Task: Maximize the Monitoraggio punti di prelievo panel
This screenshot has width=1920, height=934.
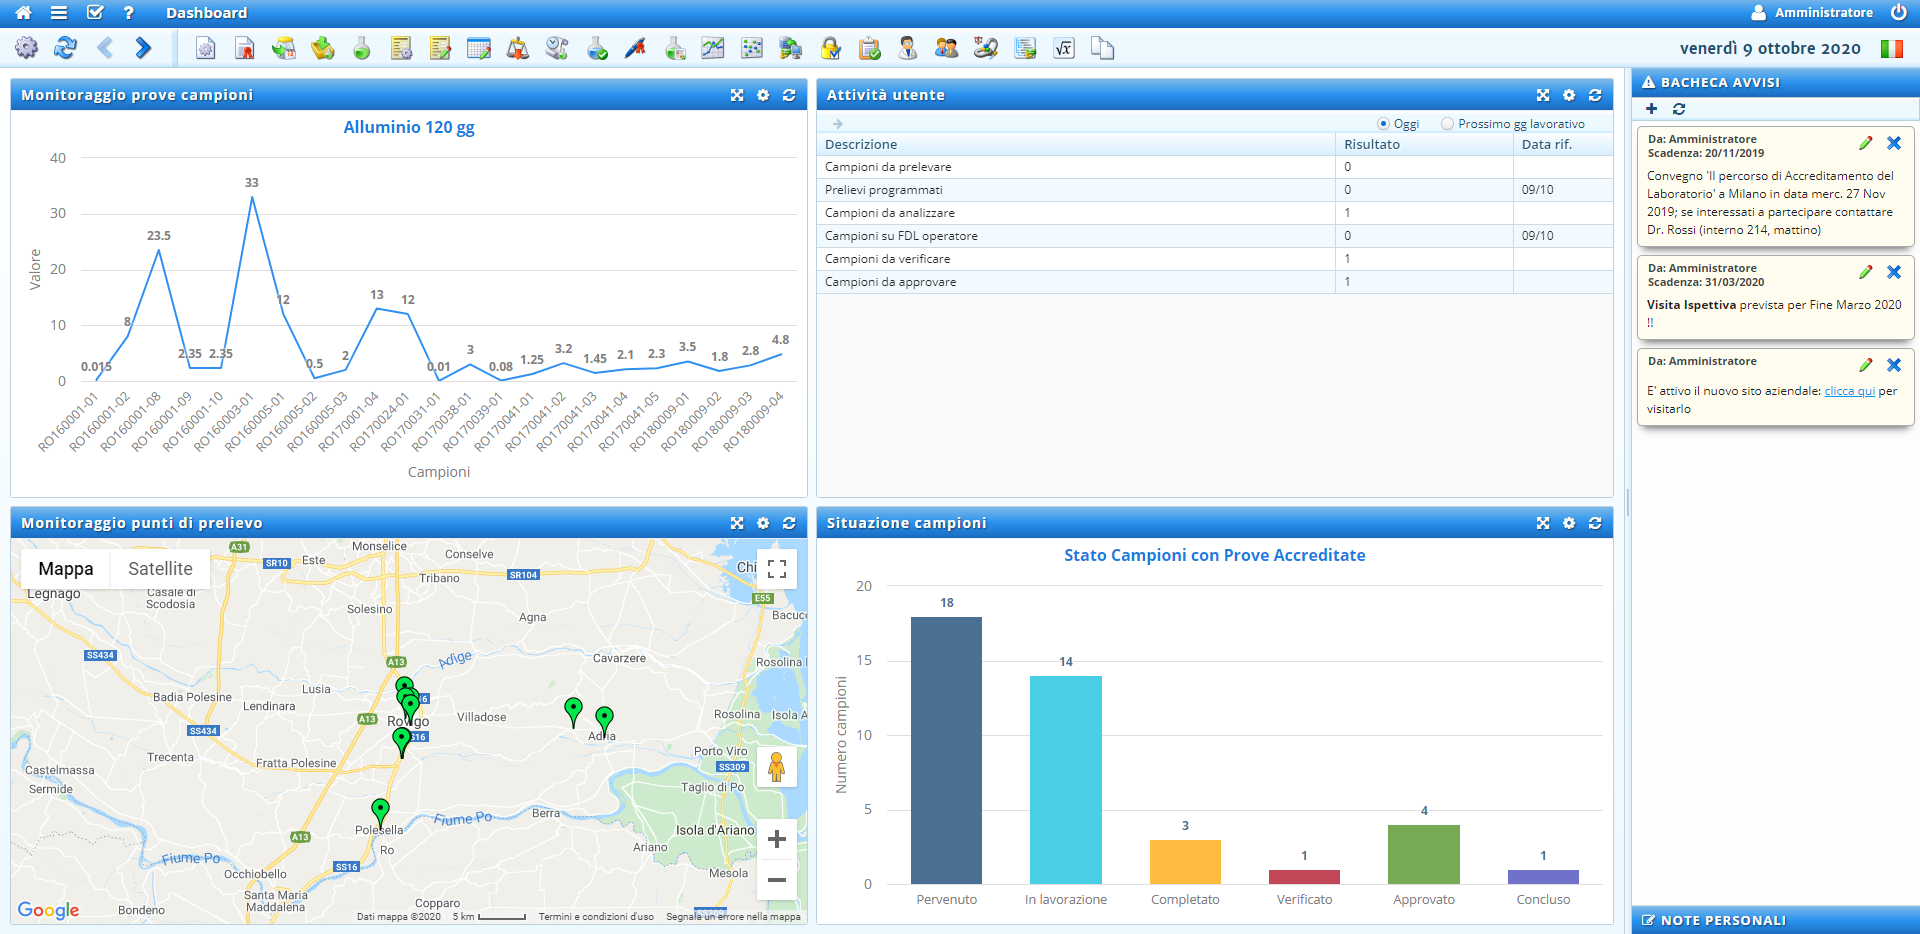Action: pyautogui.click(x=737, y=523)
